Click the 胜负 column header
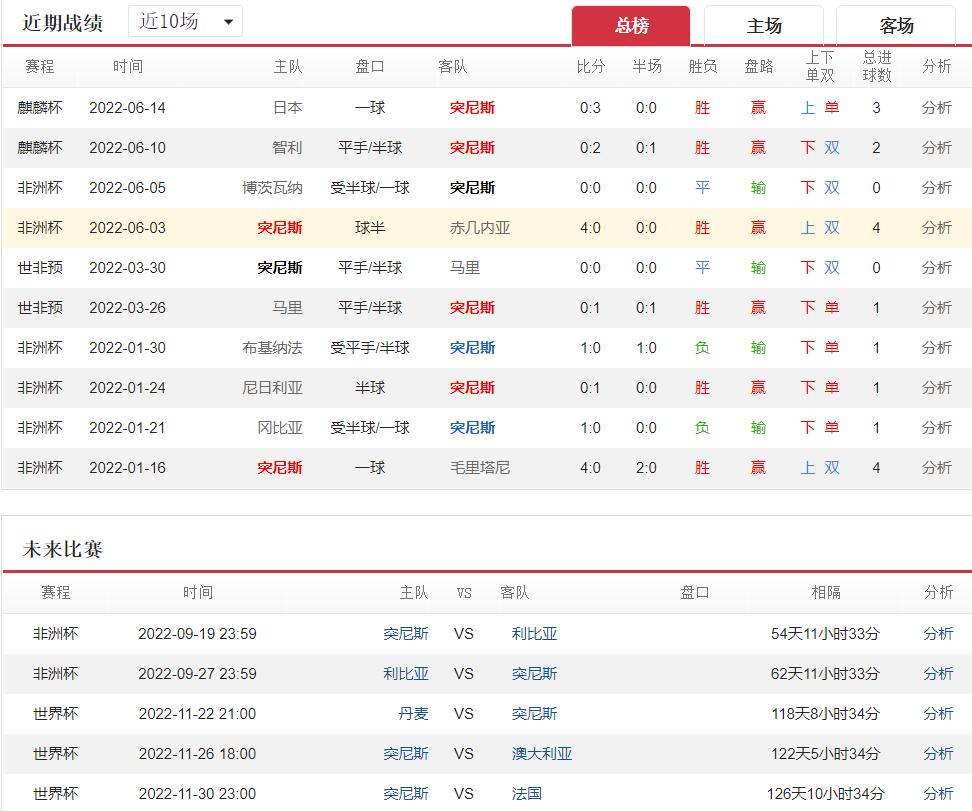The height and width of the screenshot is (811, 972). click(703, 66)
